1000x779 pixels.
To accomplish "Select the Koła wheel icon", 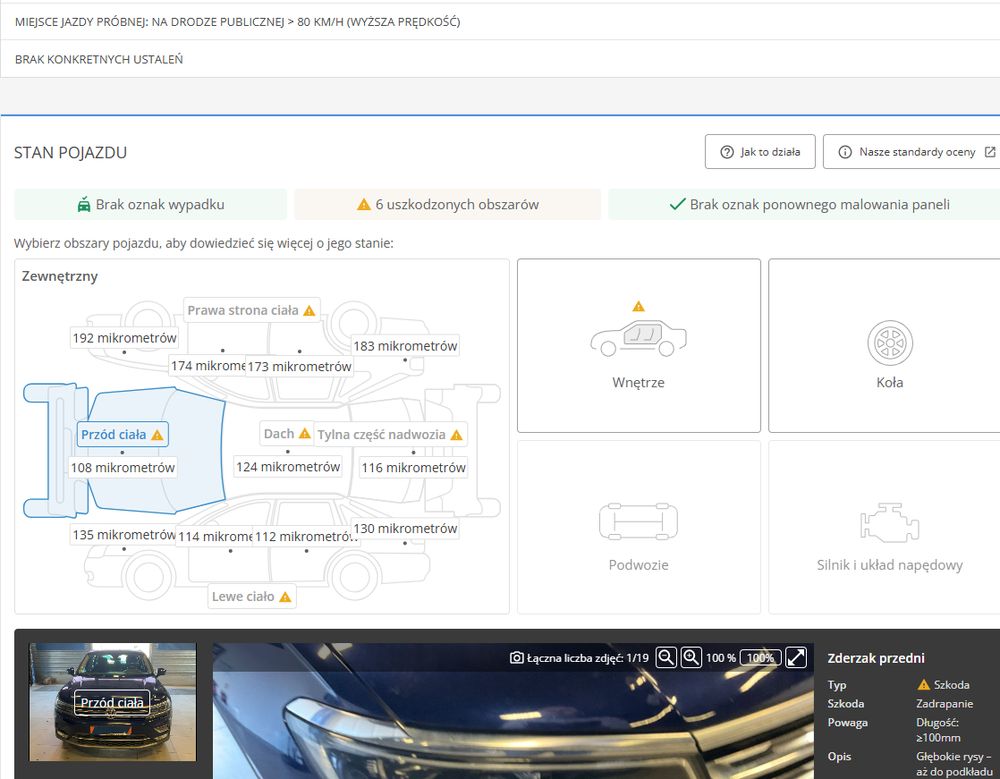I will pyautogui.click(x=890, y=343).
